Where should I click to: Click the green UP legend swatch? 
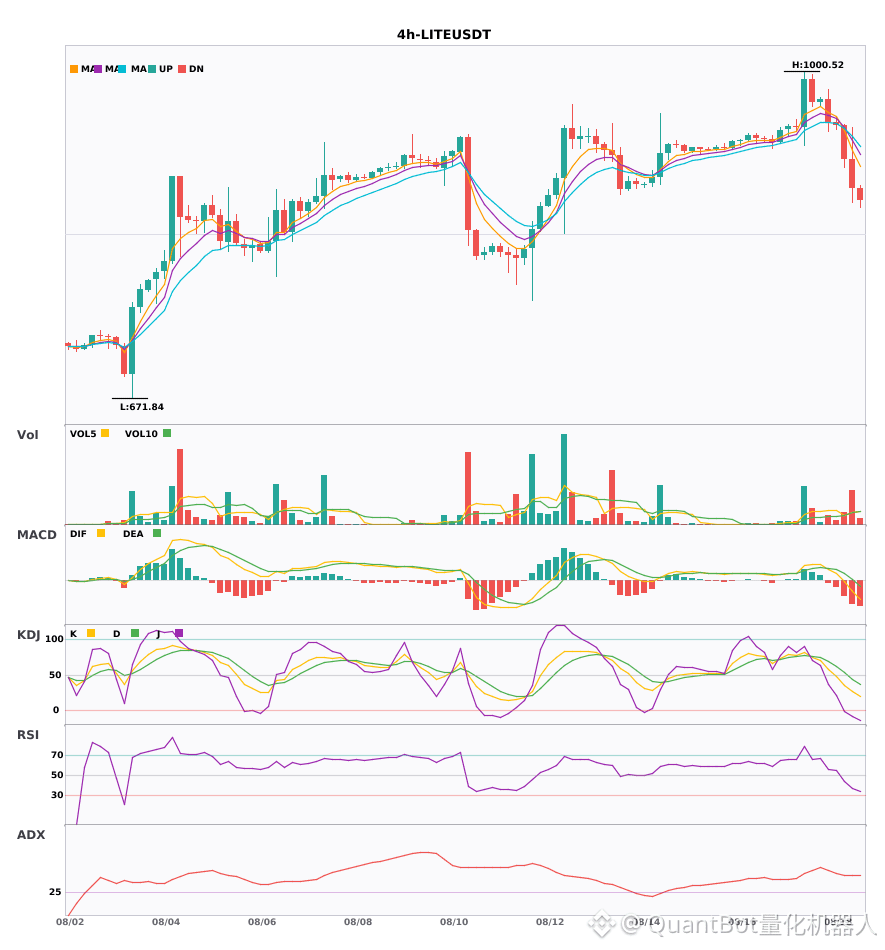(x=152, y=69)
